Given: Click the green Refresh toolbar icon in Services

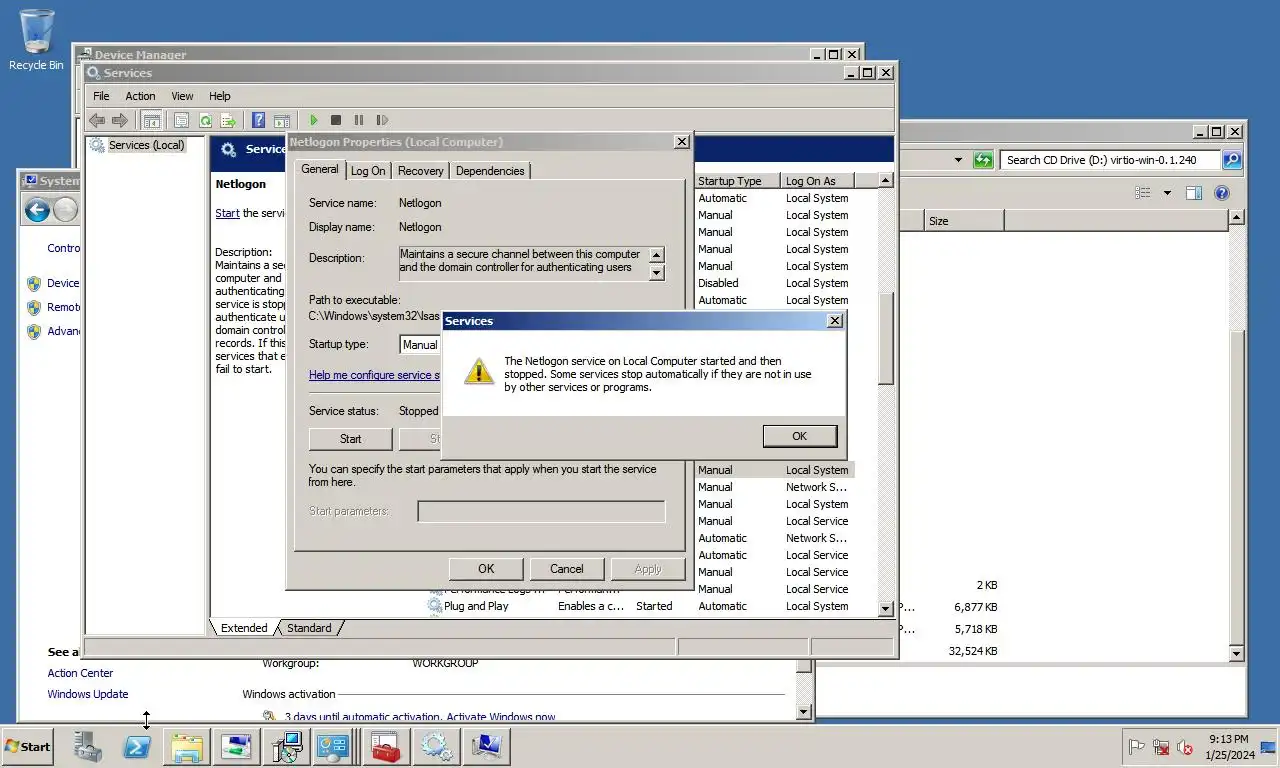Looking at the screenshot, I should (205, 120).
